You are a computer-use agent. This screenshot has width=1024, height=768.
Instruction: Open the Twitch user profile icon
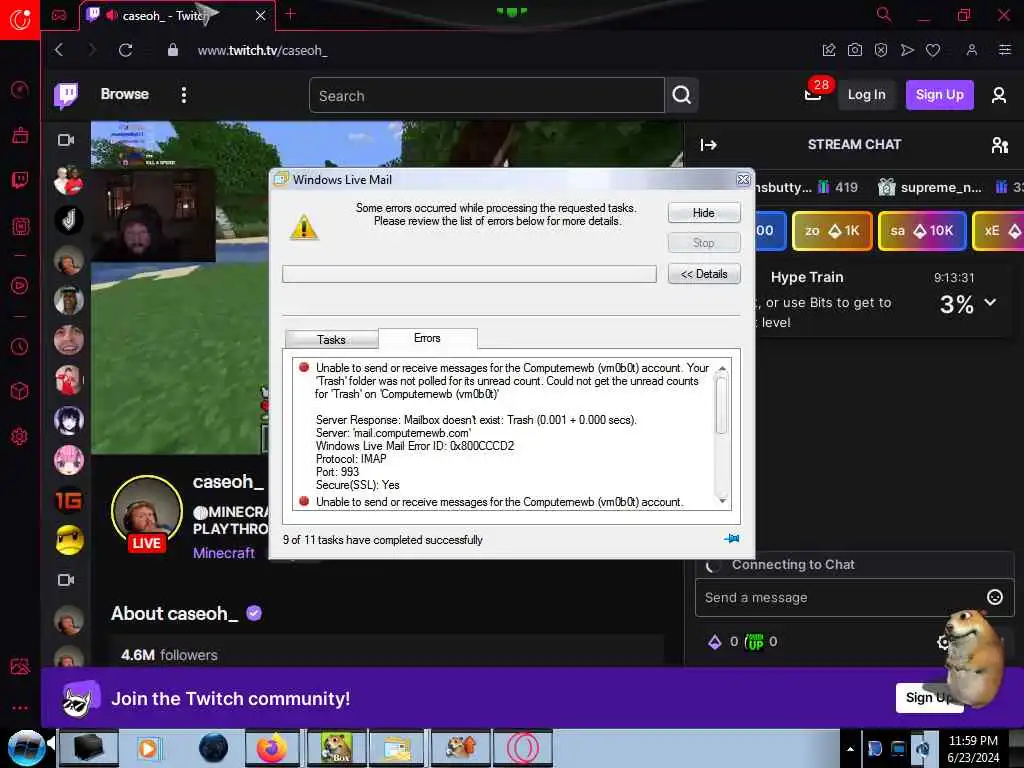click(x=999, y=95)
